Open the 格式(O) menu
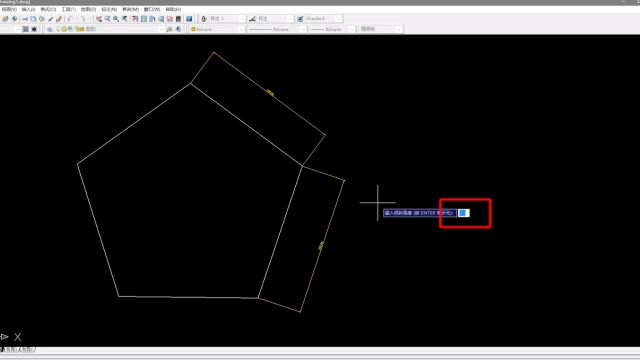Screen dimensions: 640x360 click(x=48, y=9)
